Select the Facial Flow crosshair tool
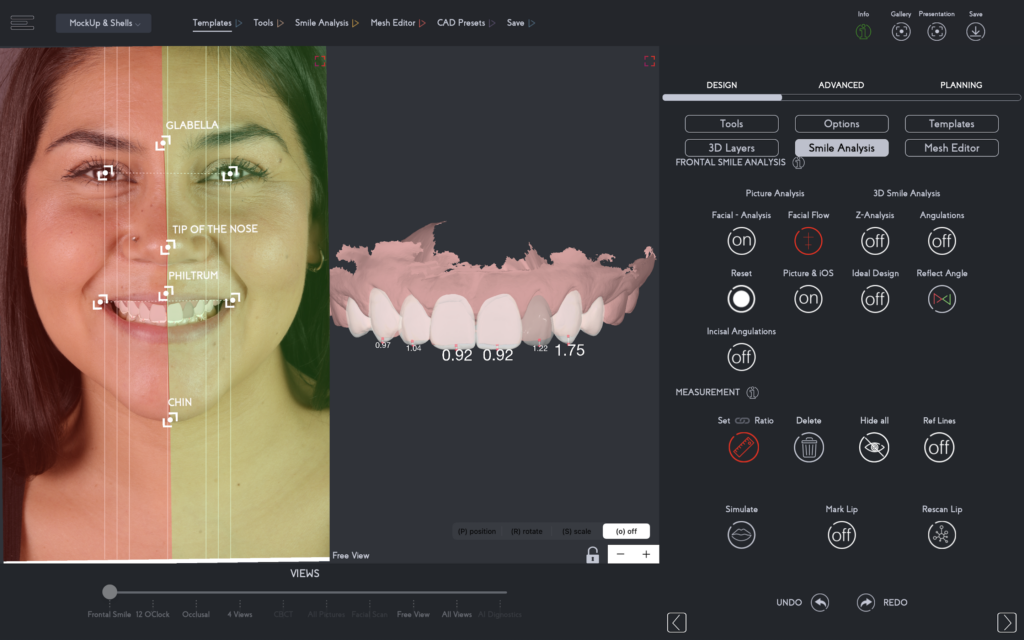Image resolution: width=1024 pixels, height=640 pixels. (808, 240)
